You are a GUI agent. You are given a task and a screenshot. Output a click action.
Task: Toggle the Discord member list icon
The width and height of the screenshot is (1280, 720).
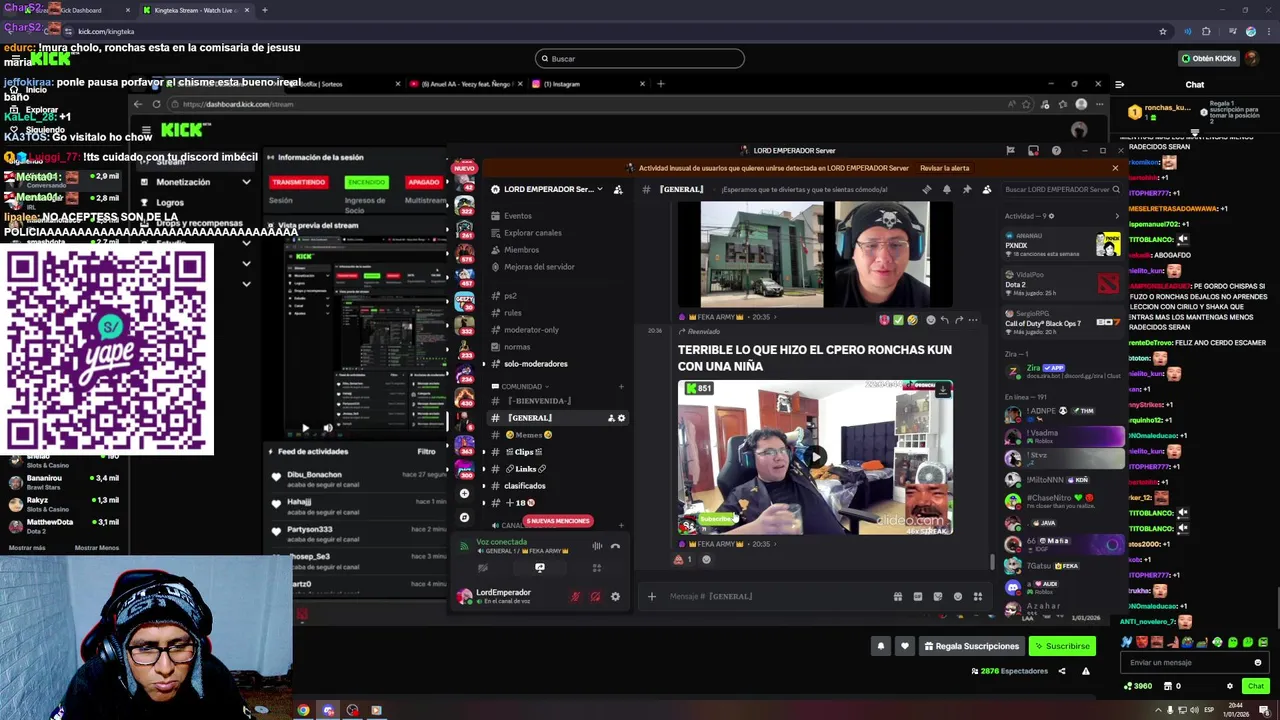987,189
